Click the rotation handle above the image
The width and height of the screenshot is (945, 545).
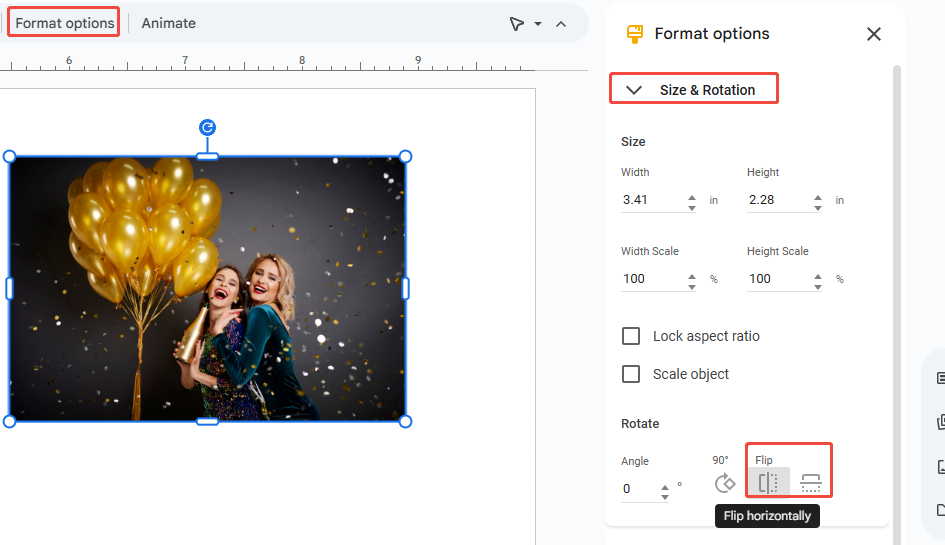207,127
